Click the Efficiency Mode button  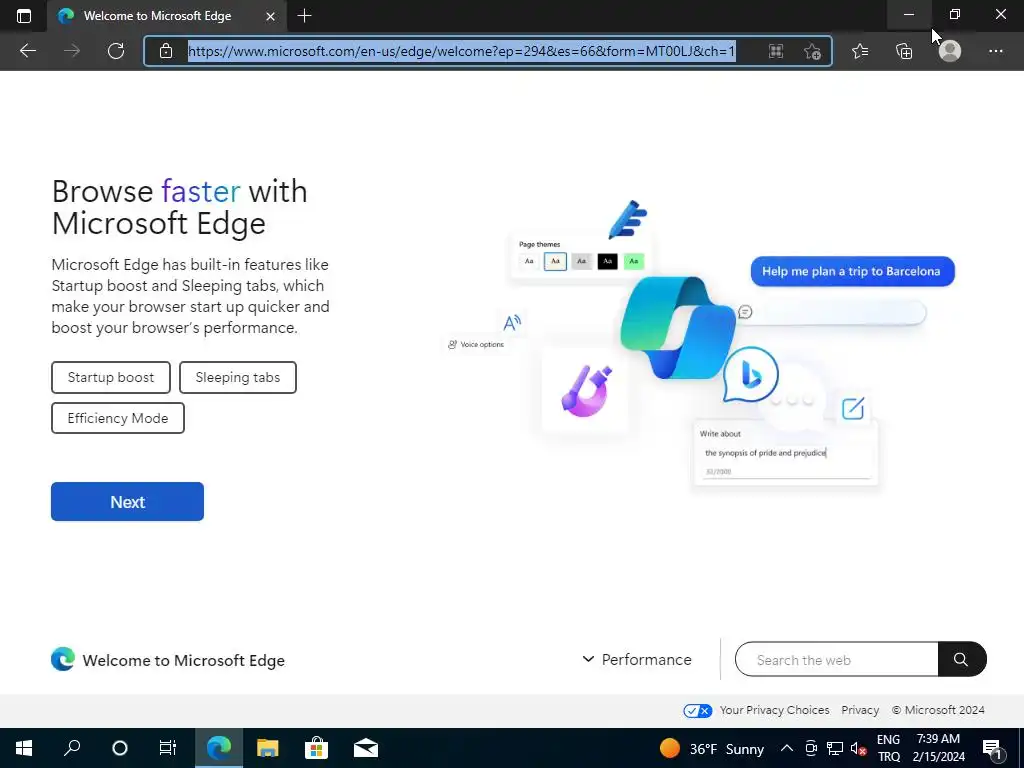118,418
